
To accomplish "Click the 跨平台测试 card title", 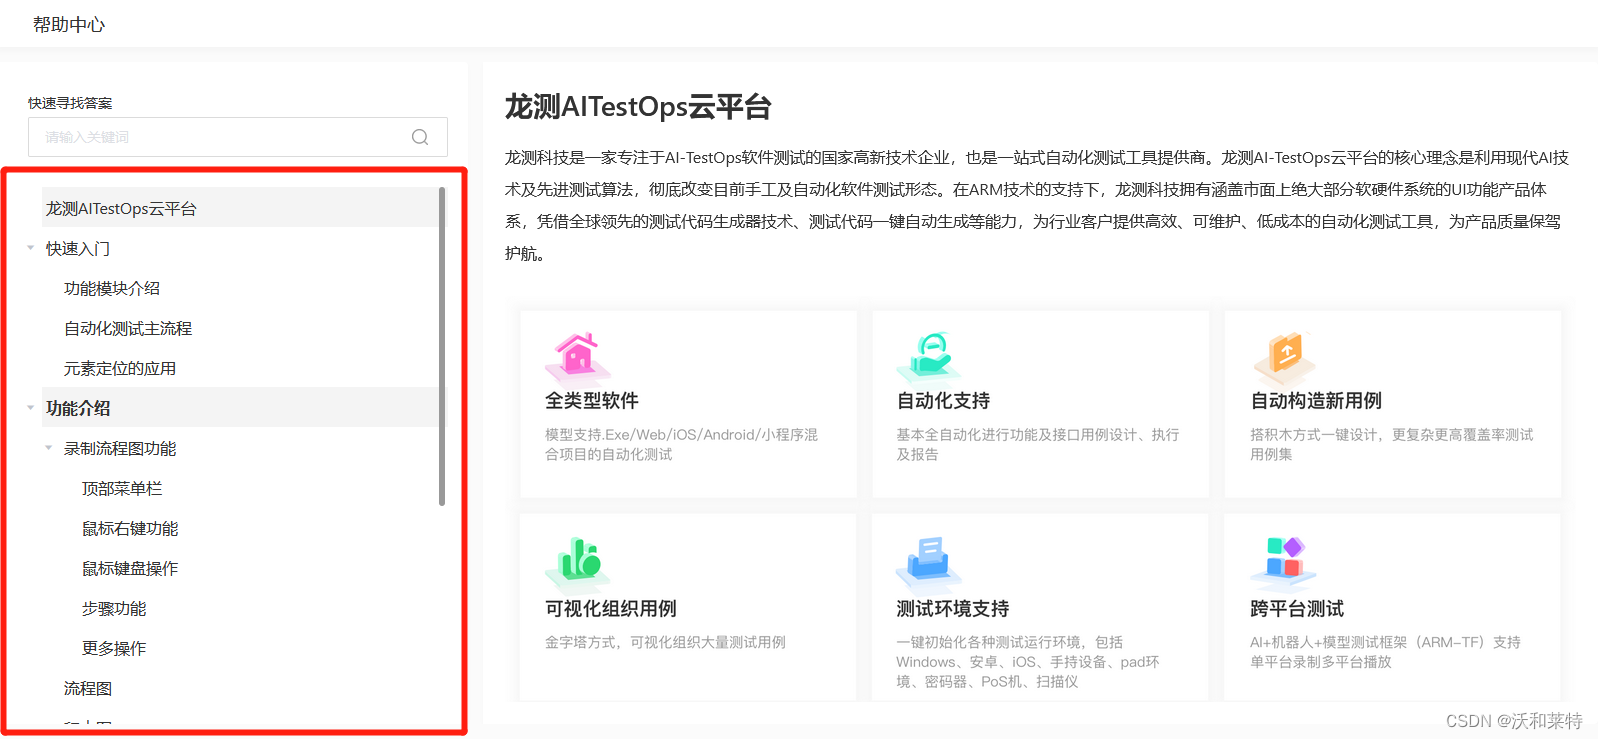I will point(1297,608).
